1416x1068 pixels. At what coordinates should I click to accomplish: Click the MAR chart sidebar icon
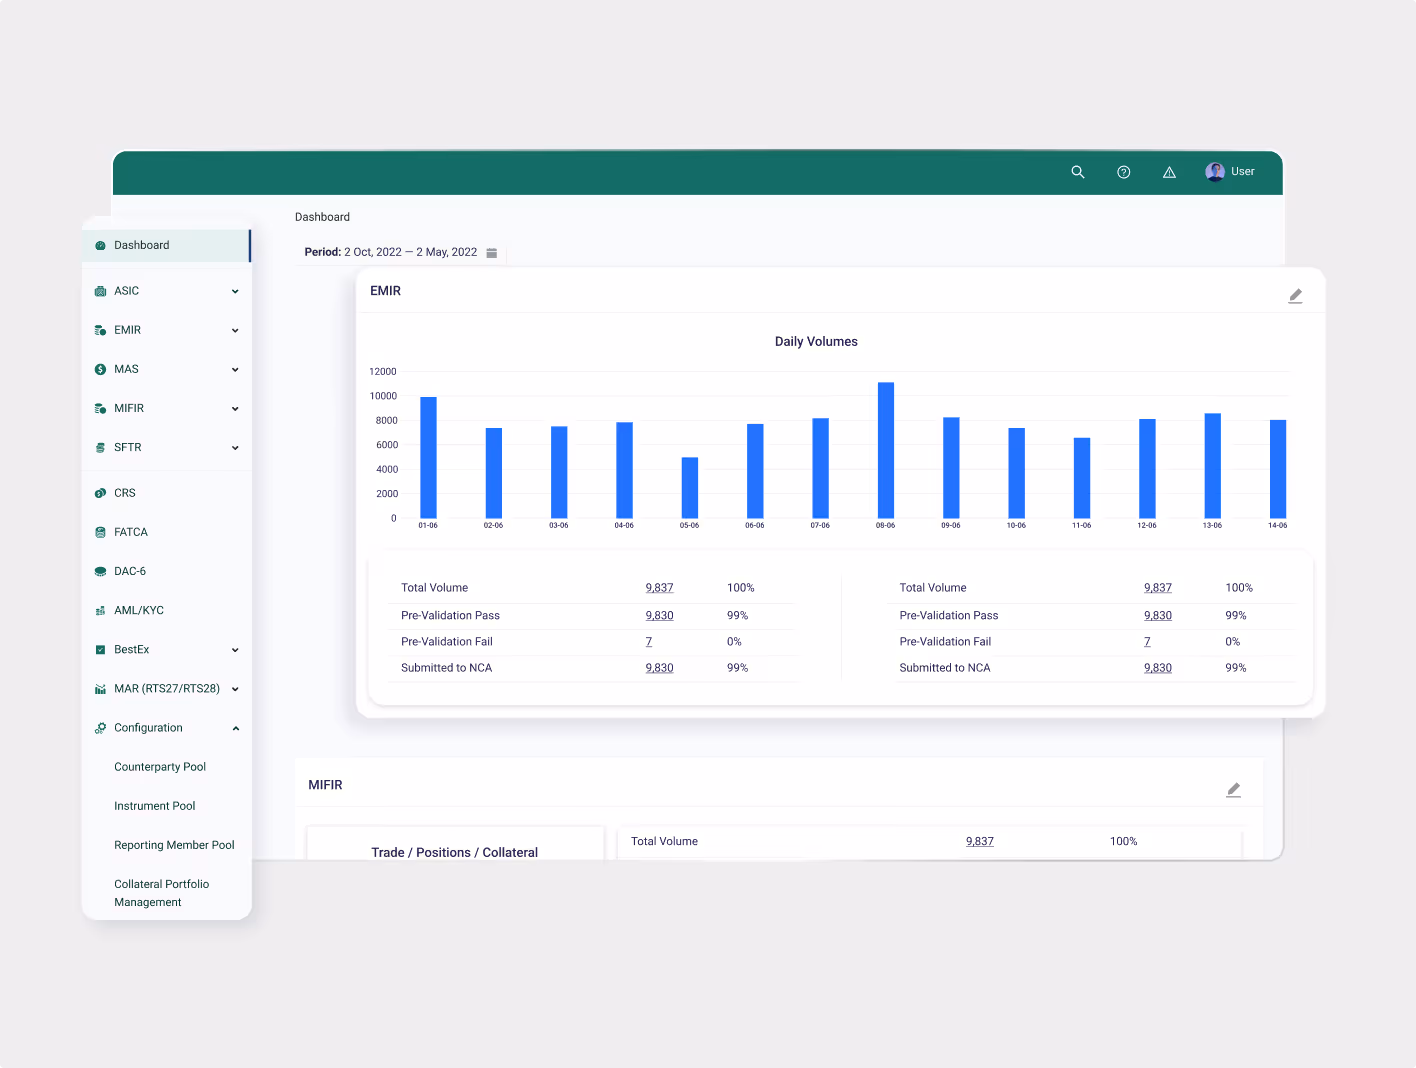[100, 689]
